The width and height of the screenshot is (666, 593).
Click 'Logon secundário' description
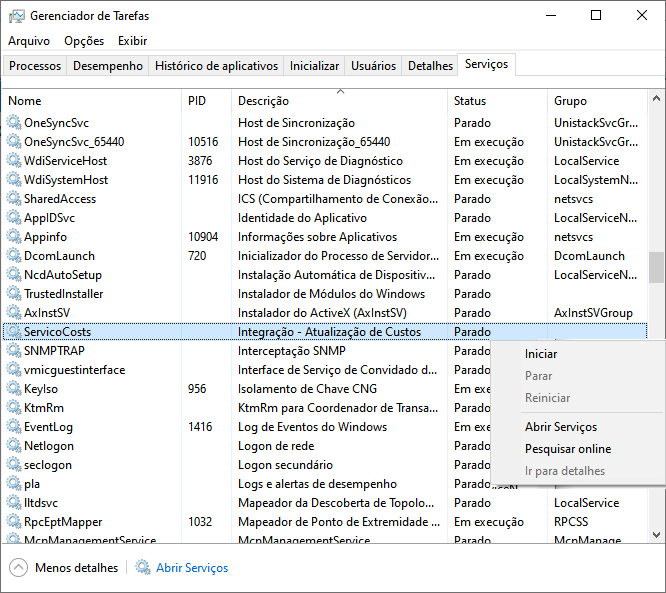tap(285, 465)
